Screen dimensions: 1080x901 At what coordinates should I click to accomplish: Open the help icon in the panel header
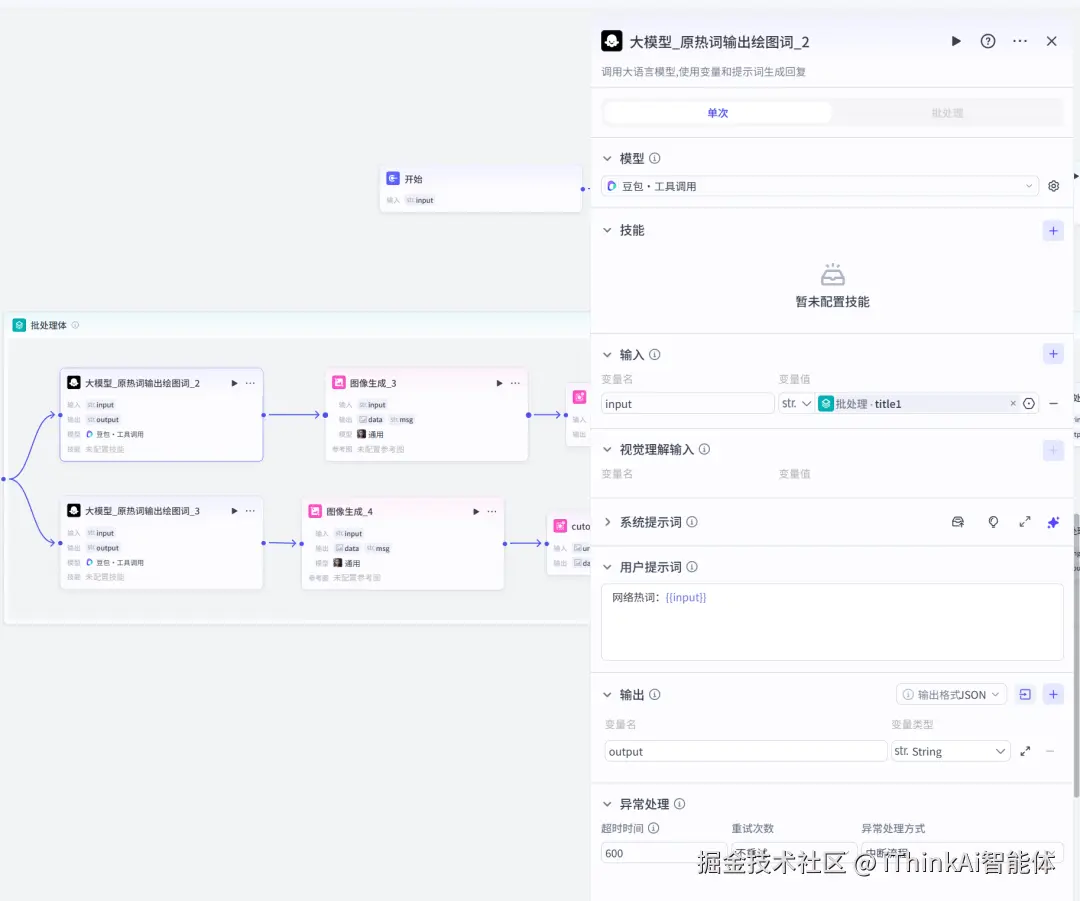[x=988, y=41]
